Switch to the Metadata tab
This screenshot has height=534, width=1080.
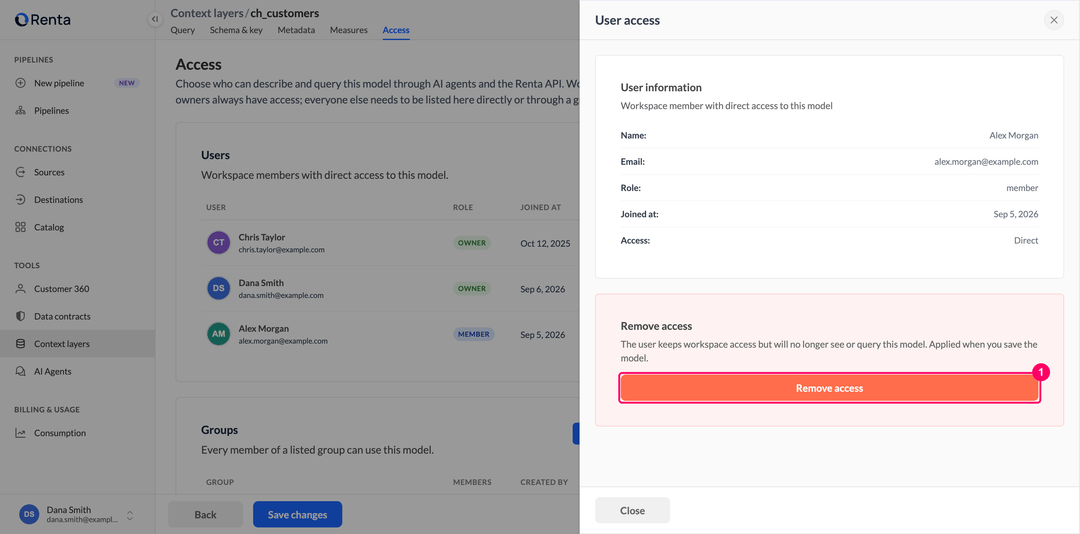pos(296,30)
